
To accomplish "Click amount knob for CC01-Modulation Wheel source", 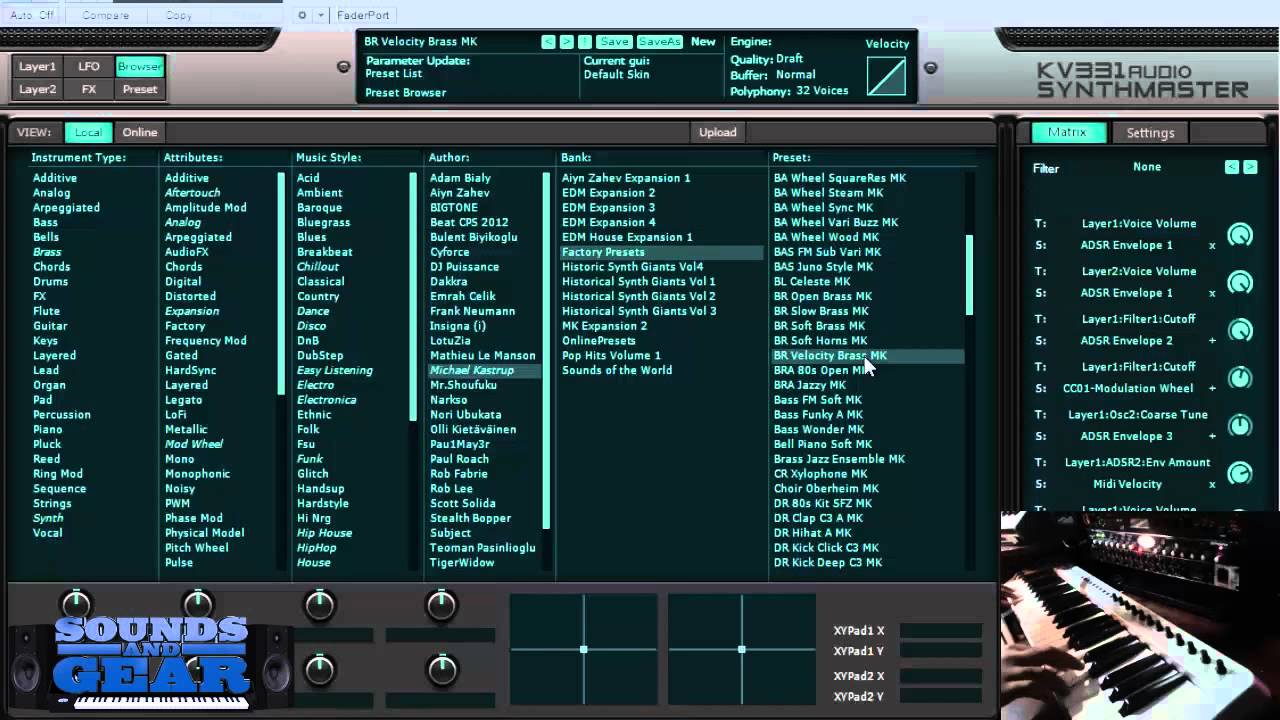I will [x=1240, y=378].
